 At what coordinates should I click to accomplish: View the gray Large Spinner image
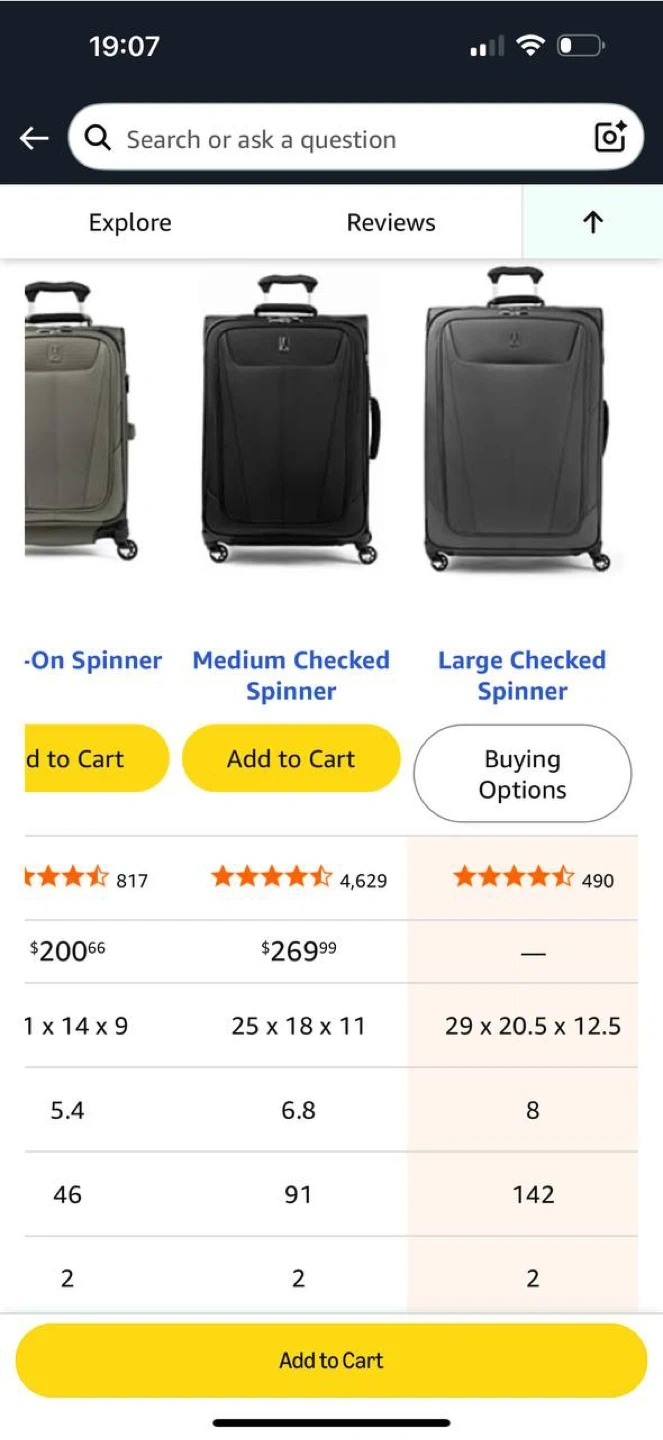pos(517,420)
